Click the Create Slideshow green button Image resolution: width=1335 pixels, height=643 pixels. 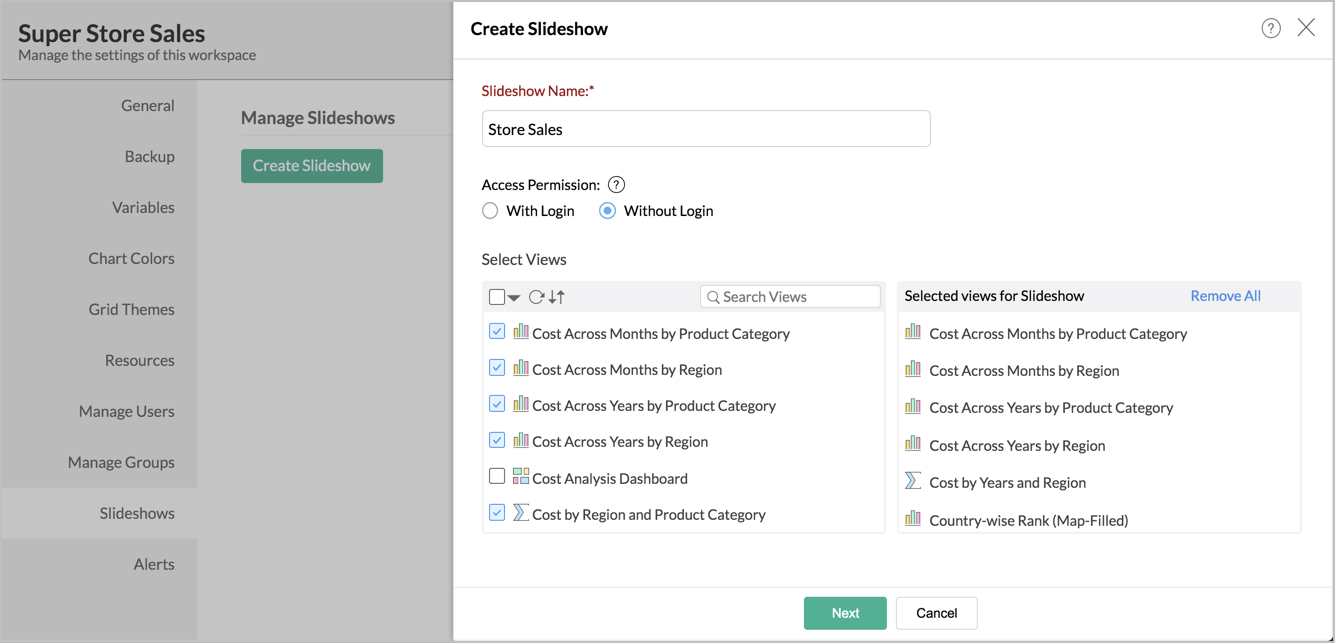(311, 165)
